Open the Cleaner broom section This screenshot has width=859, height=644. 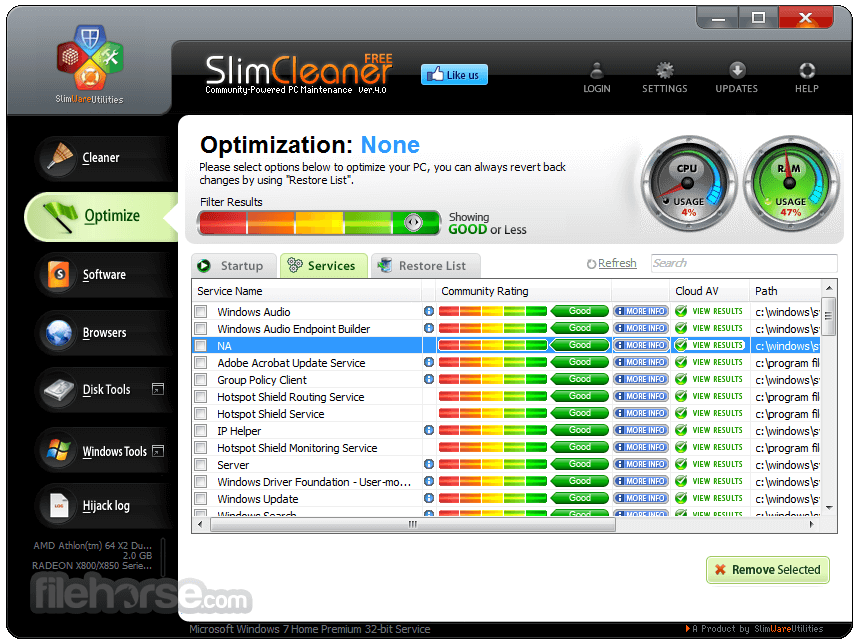(x=104, y=158)
